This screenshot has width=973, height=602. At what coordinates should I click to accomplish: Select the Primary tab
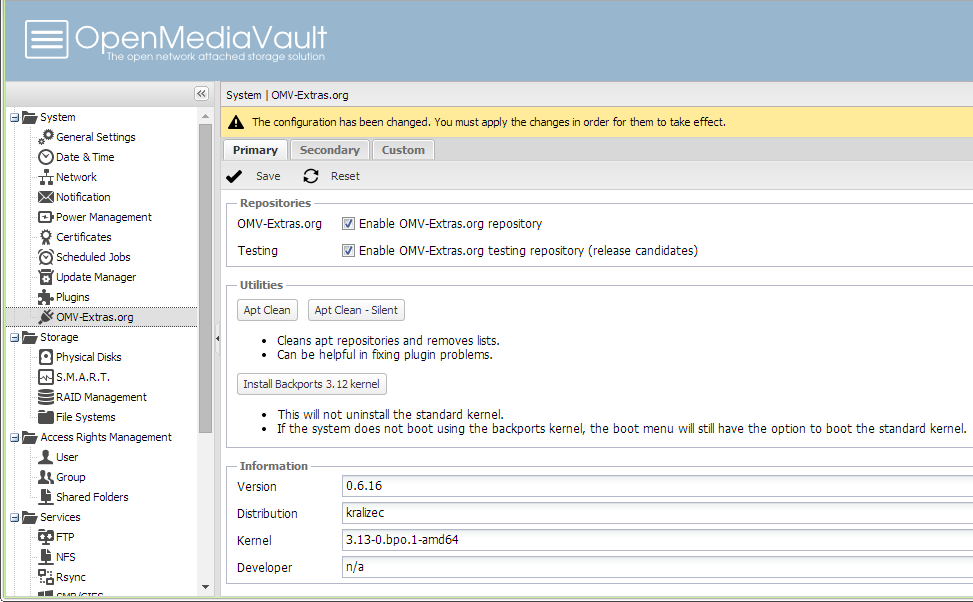tap(255, 150)
